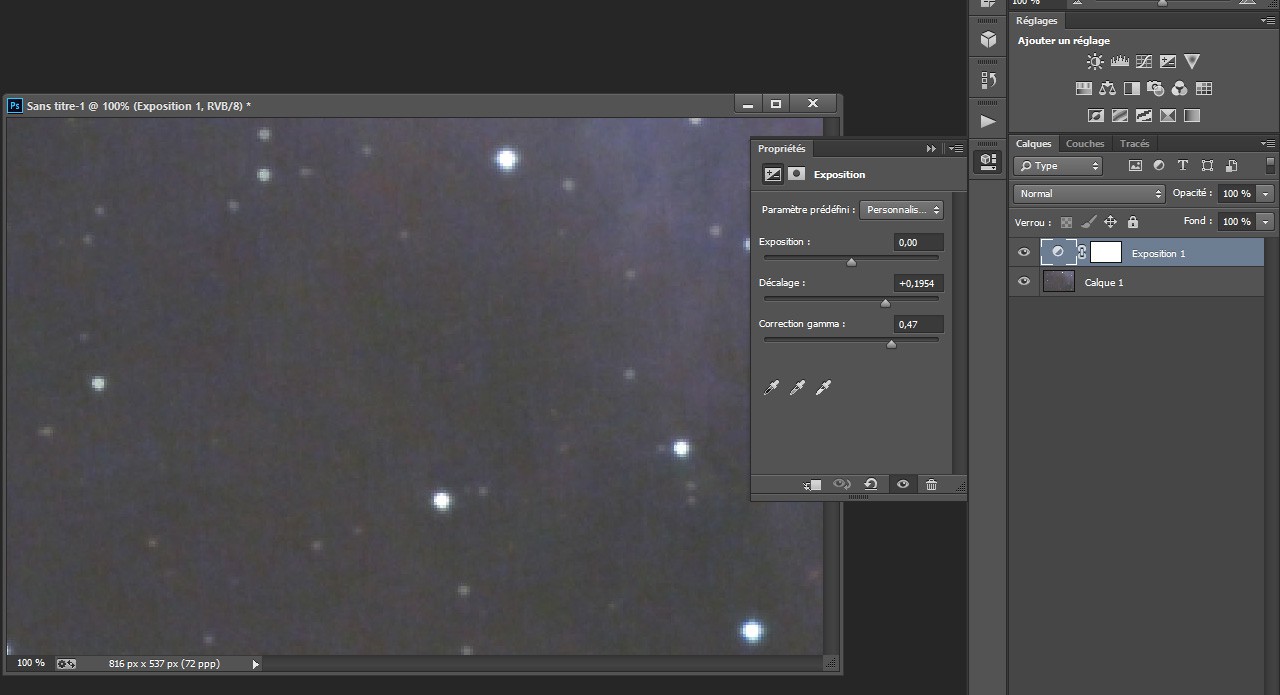This screenshot has width=1280, height=695.
Task: Filter layers by pixel layers
Action: (x=1135, y=166)
